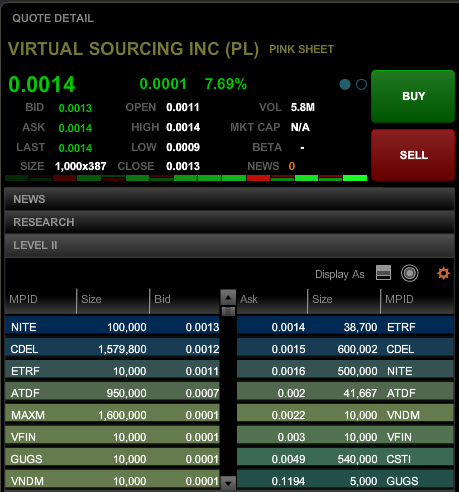Image resolution: width=459 pixels, height=492 pixels.
Task: Switch to table display view icon
Action: 383,273
